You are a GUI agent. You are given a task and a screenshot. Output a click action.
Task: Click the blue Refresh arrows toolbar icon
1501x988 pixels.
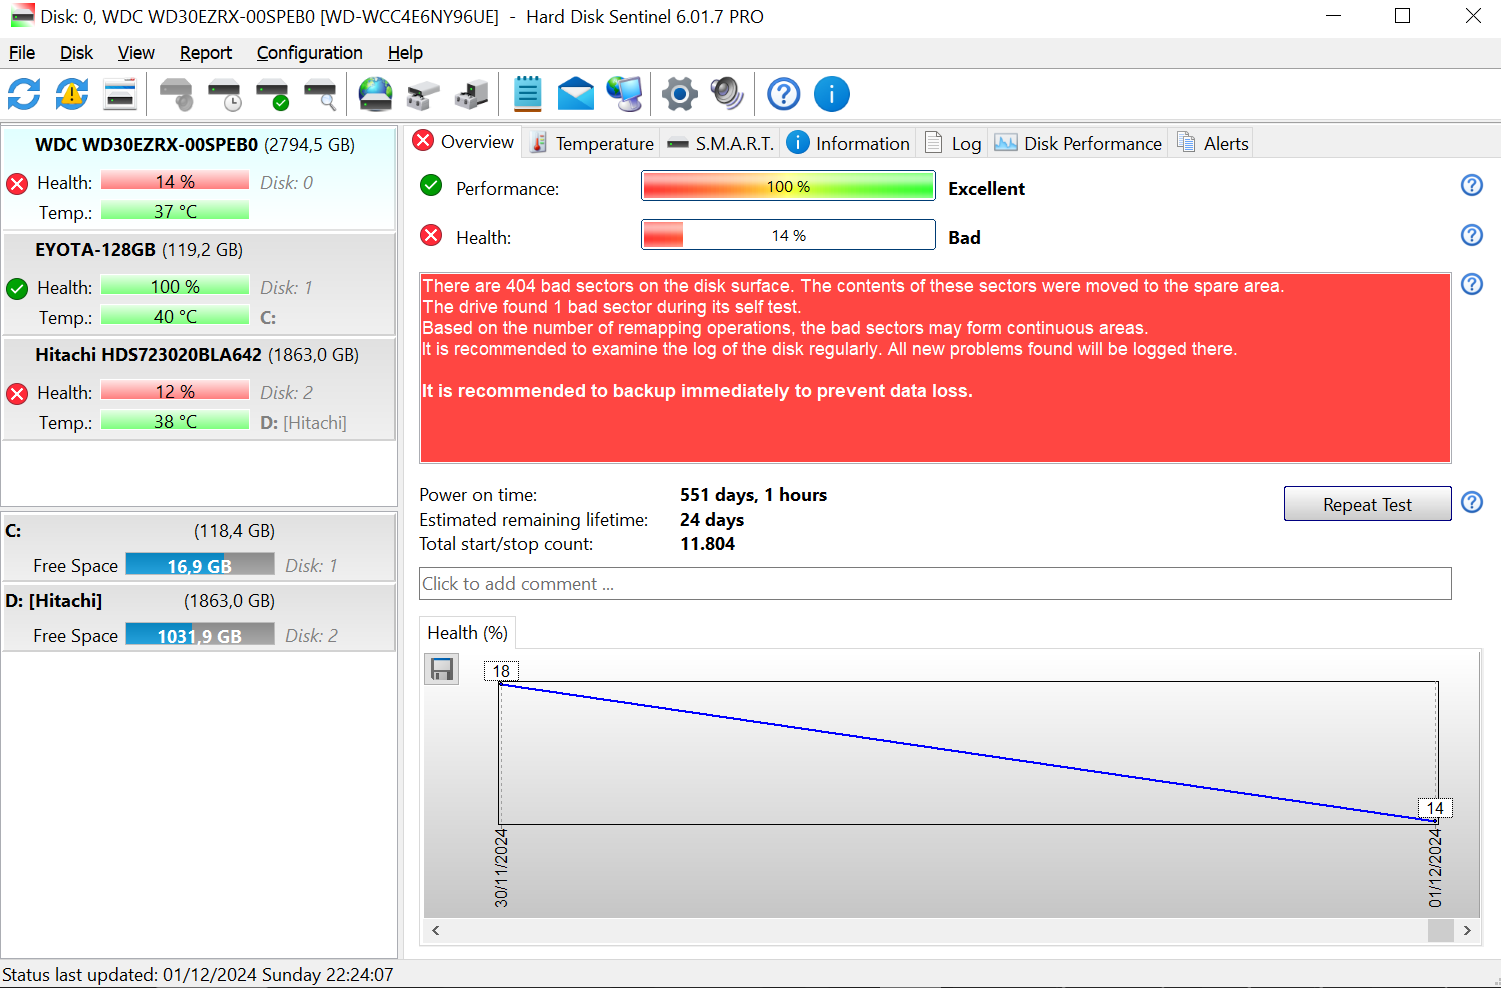[24, 95]
